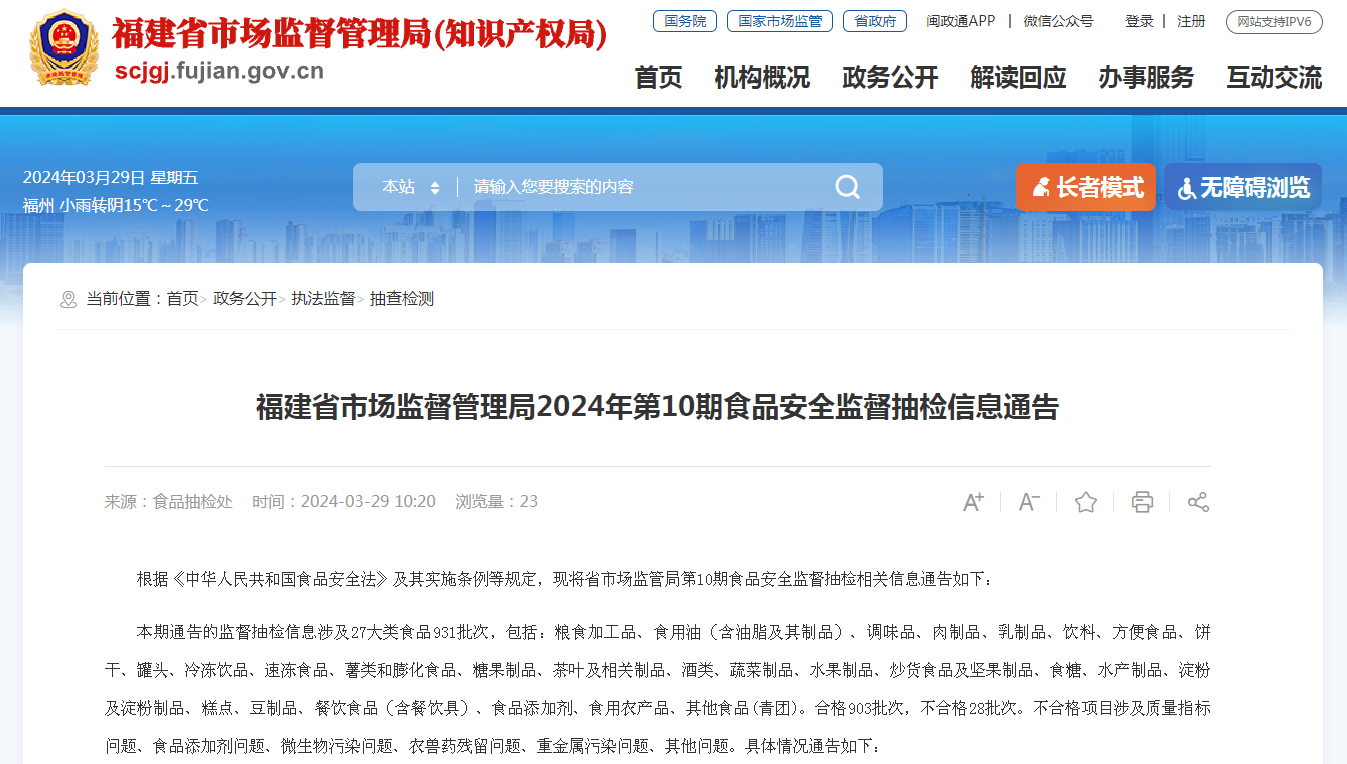Expand the 办事服务 navigation menu
This screenshot has height=764, width=1347.
coord(1146,77)
